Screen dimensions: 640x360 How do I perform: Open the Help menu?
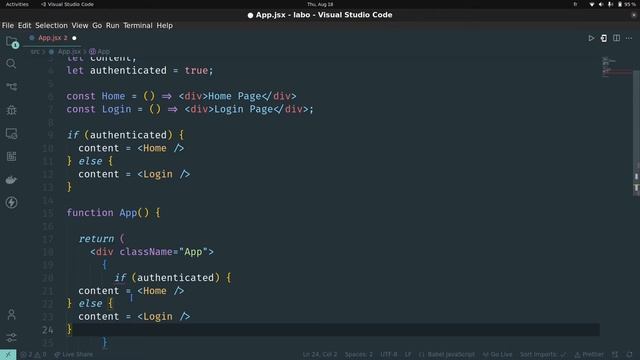(x=164, y=25)
